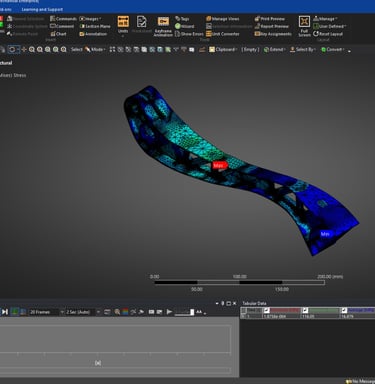375x384 pixels.
Task: Expand the 20 Frames dropdown
Action: pyautogui.click(x=47, y=312)
